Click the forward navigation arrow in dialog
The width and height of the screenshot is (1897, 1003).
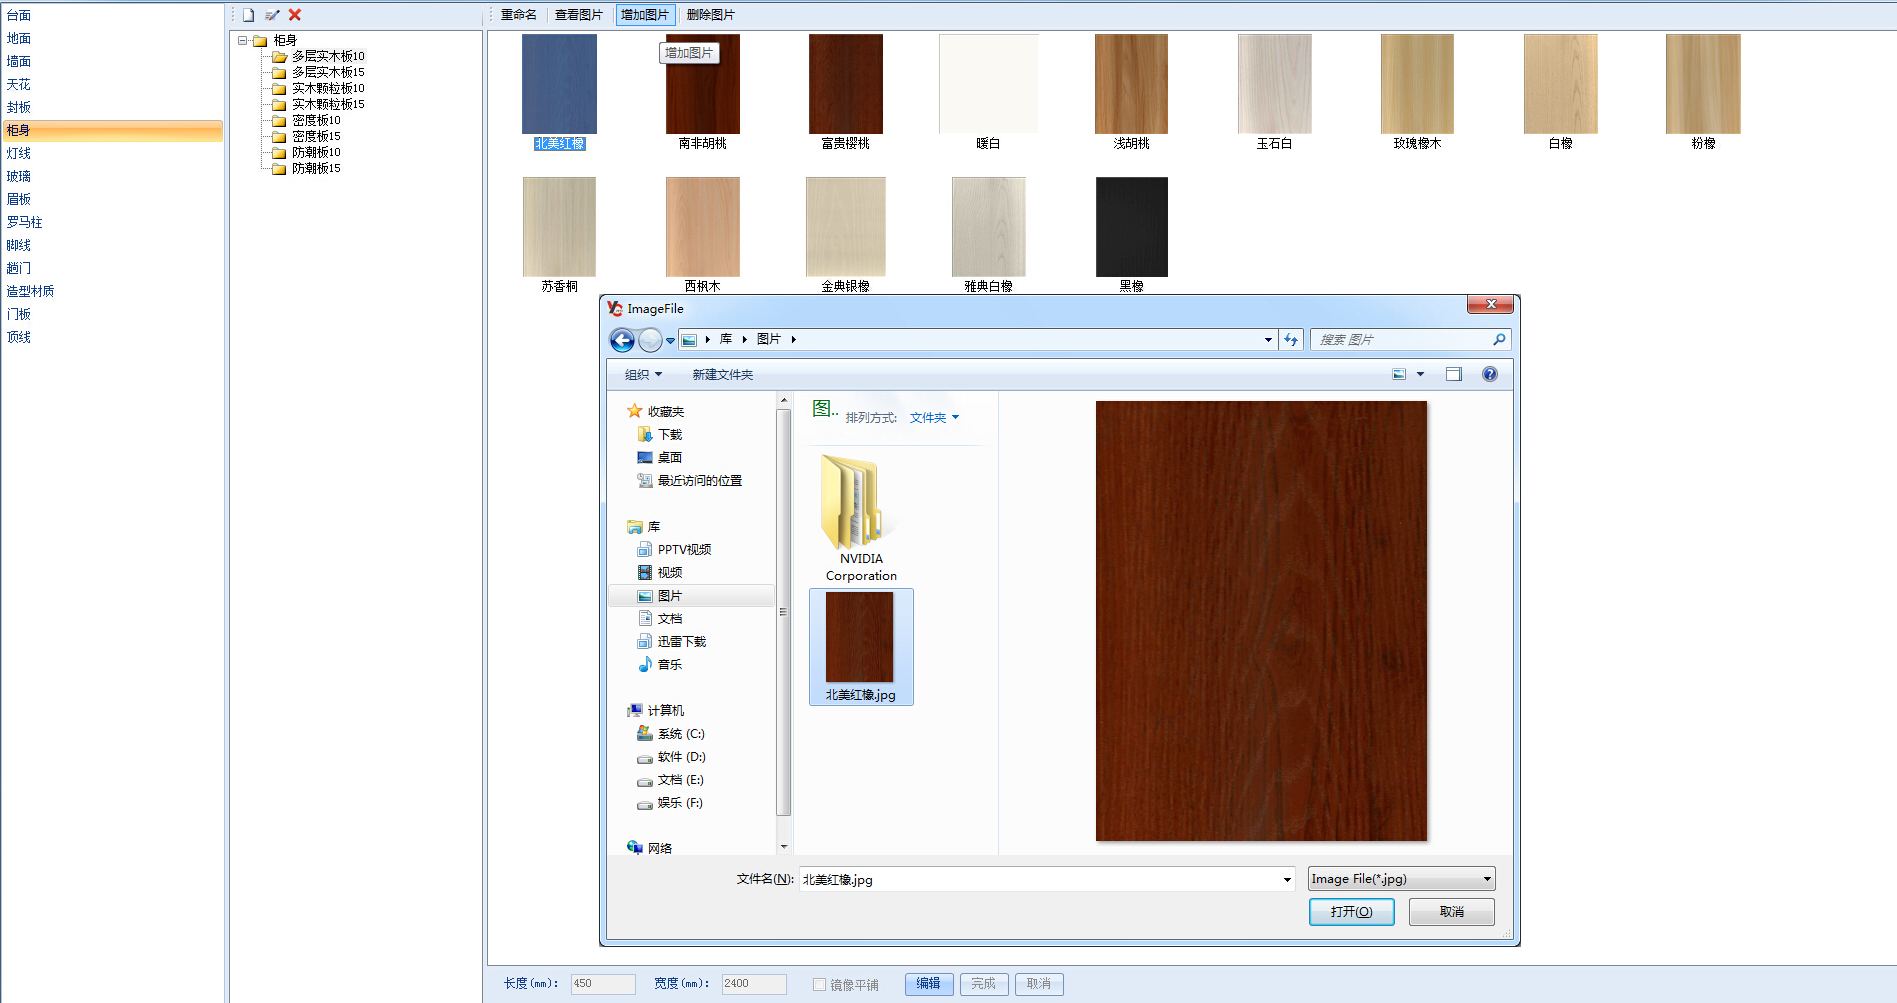tap(650, 340)
